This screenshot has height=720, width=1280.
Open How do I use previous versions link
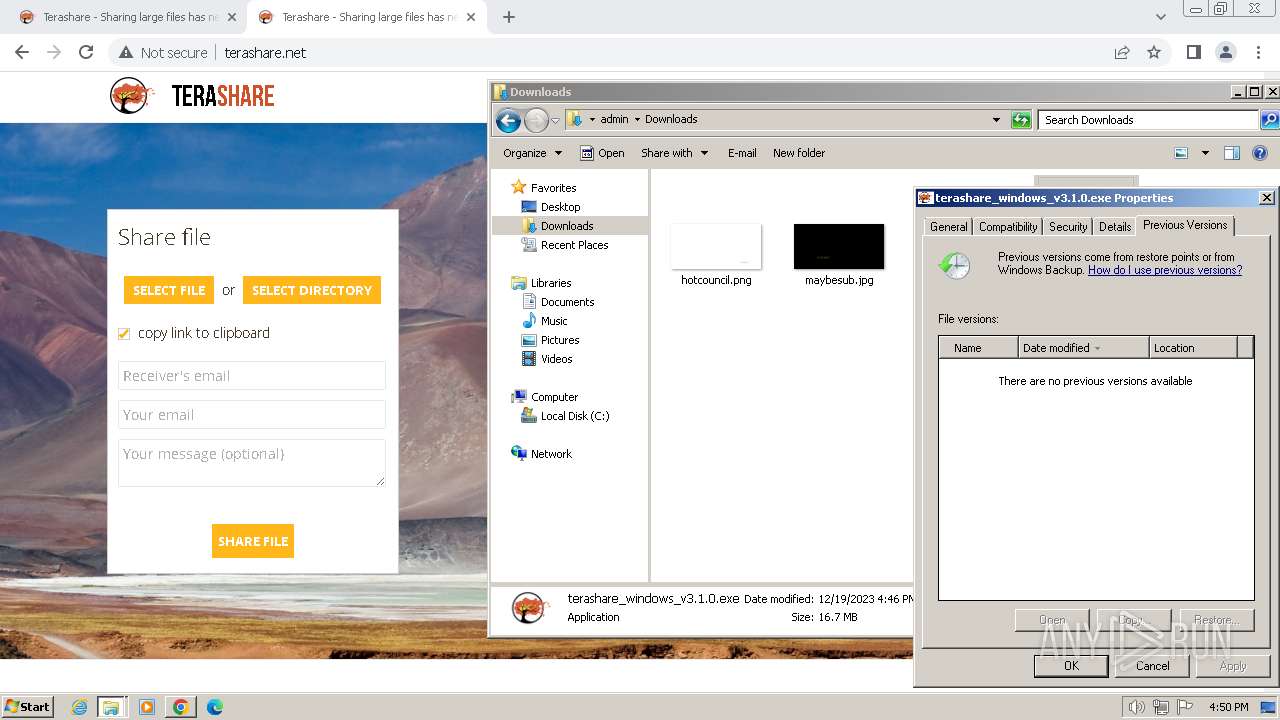1165,270
